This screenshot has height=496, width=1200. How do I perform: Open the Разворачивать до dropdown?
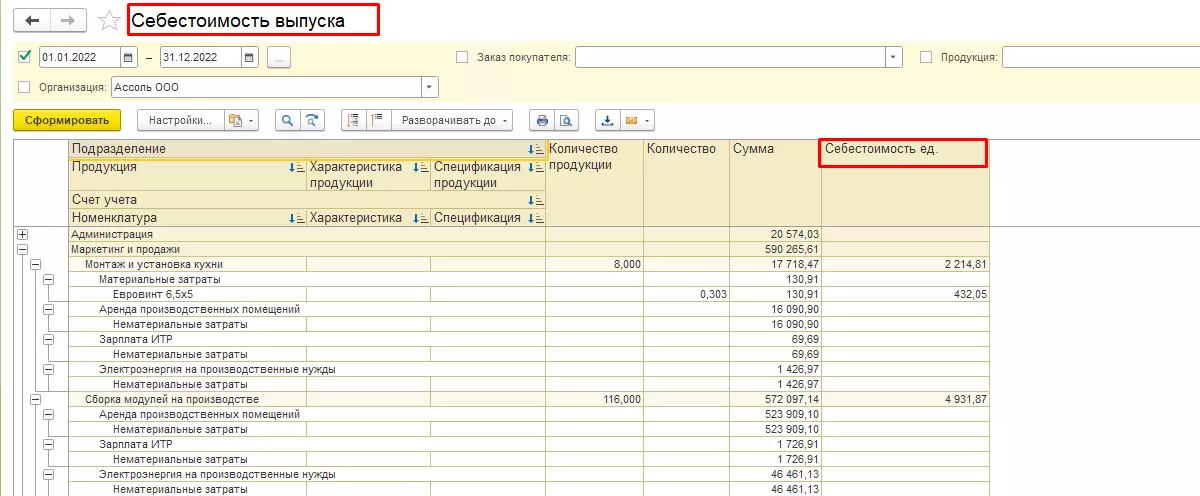pos(450,120)
